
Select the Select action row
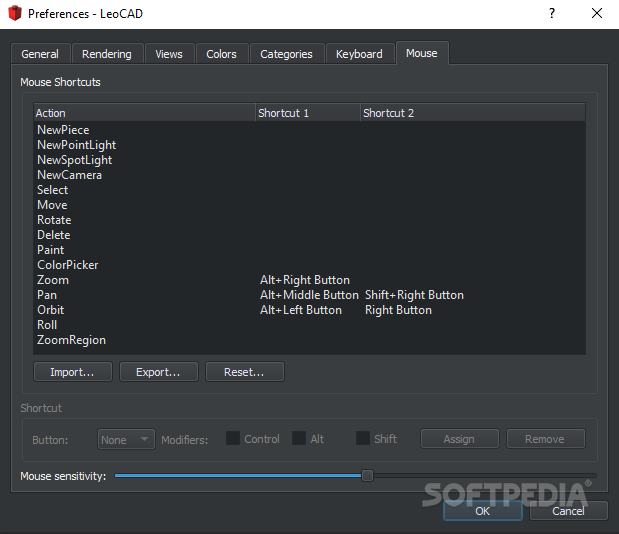pos(309,190)
